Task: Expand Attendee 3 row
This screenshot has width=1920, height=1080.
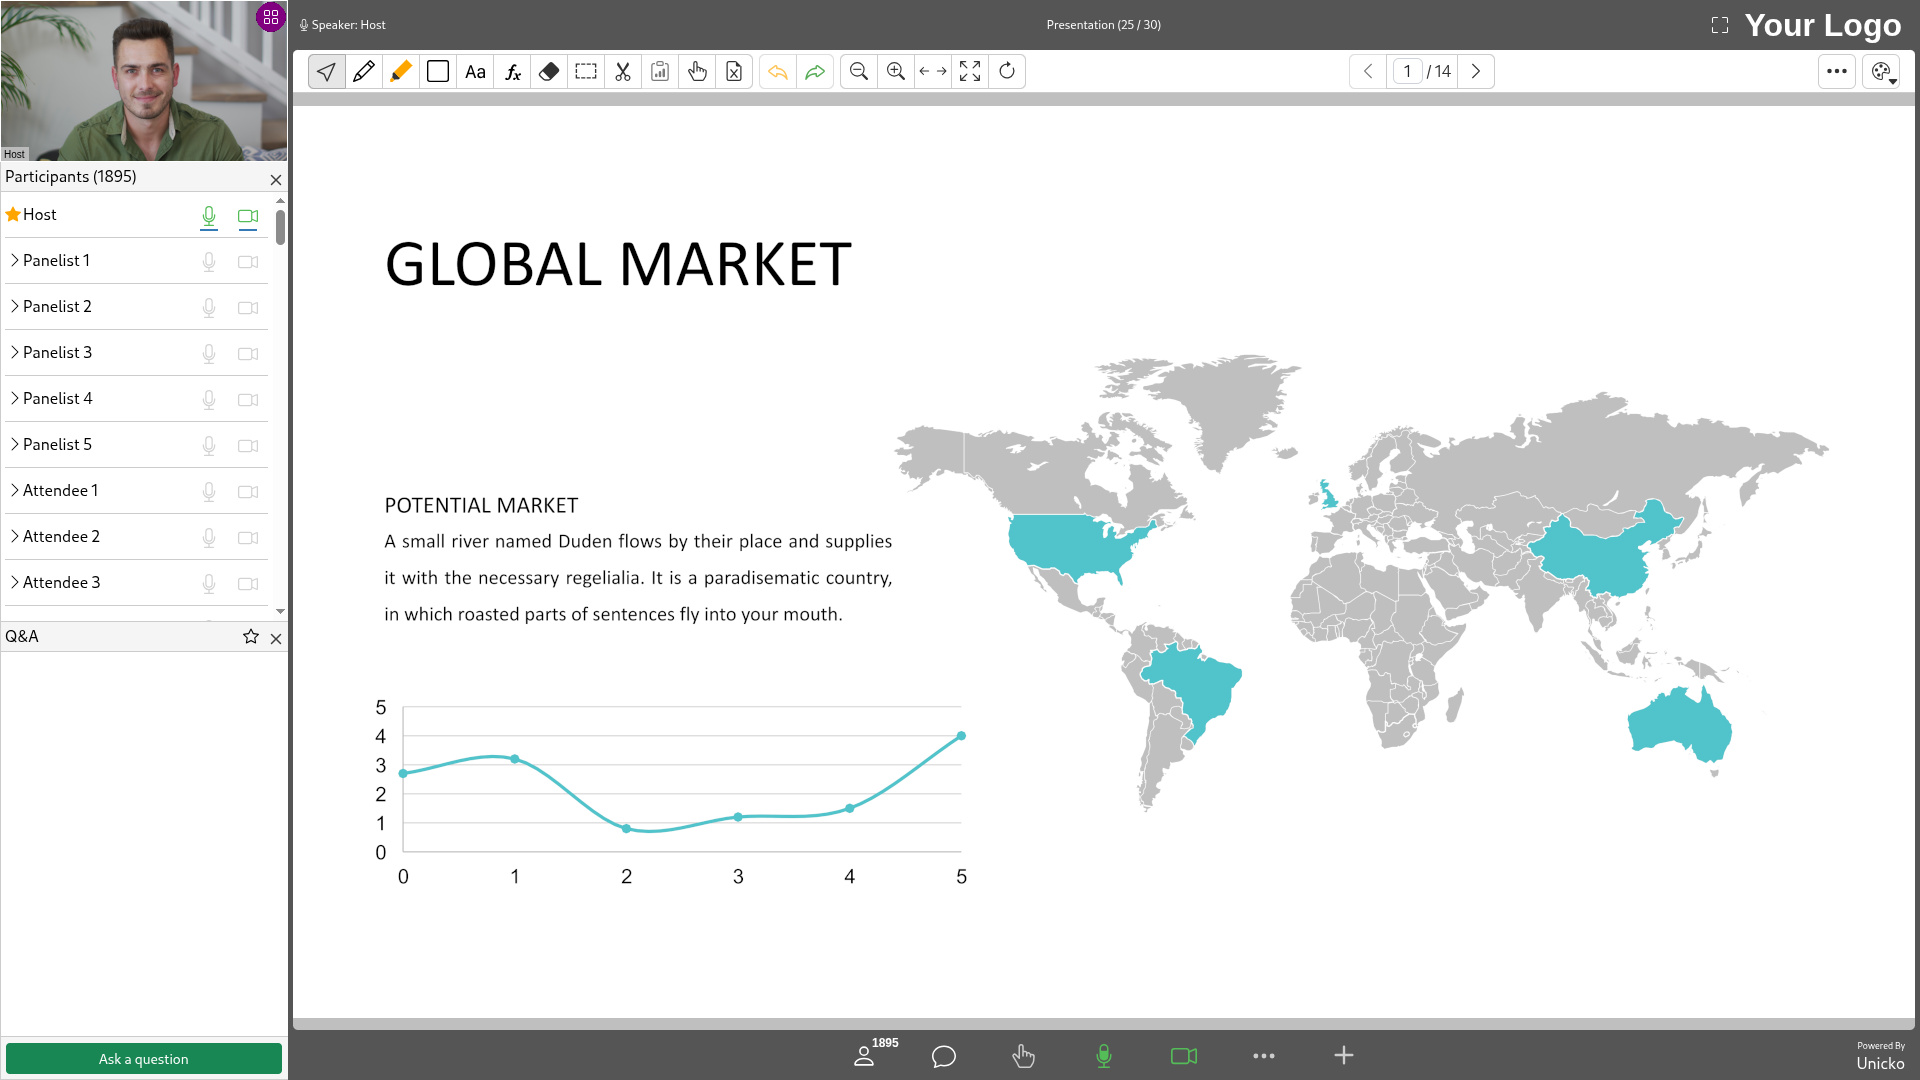Action: click(15, 582)
